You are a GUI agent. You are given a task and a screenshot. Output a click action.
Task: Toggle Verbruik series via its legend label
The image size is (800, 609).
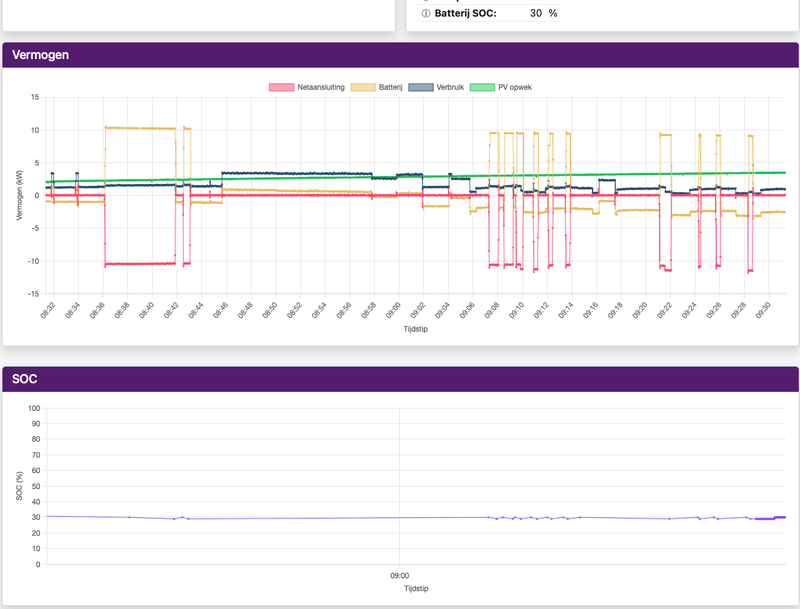(450, 87)
